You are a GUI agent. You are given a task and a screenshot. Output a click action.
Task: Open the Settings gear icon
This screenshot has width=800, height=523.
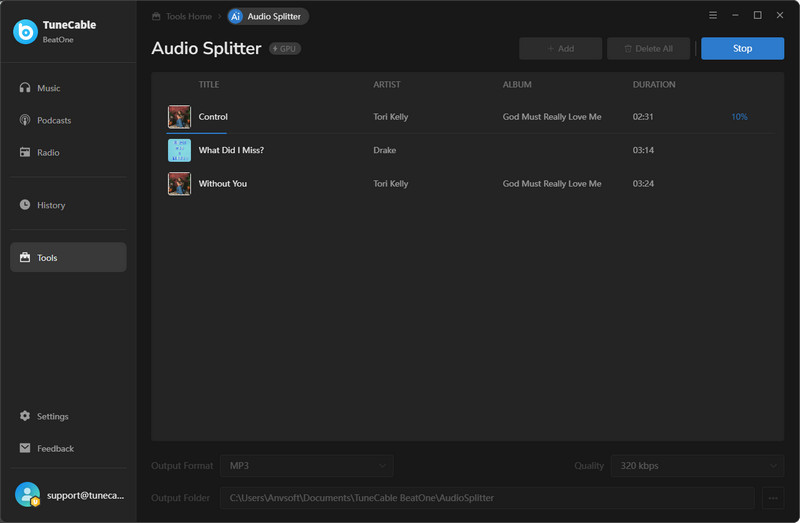24,416
